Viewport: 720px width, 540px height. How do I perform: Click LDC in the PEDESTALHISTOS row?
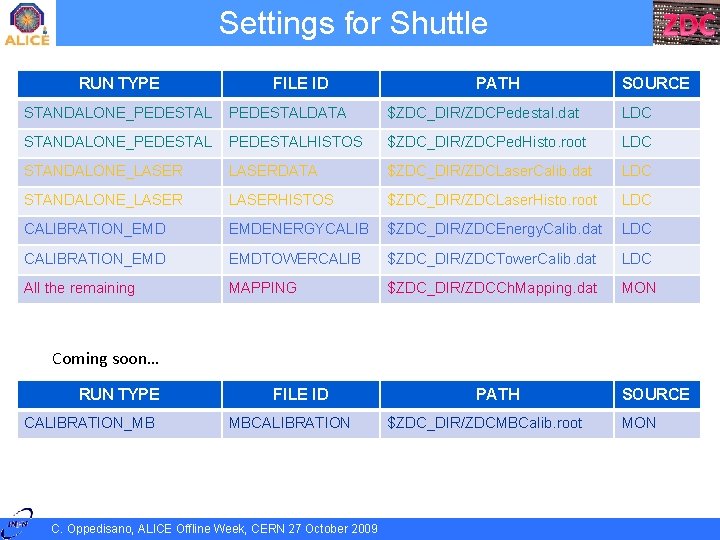click(x=636, y=142)
